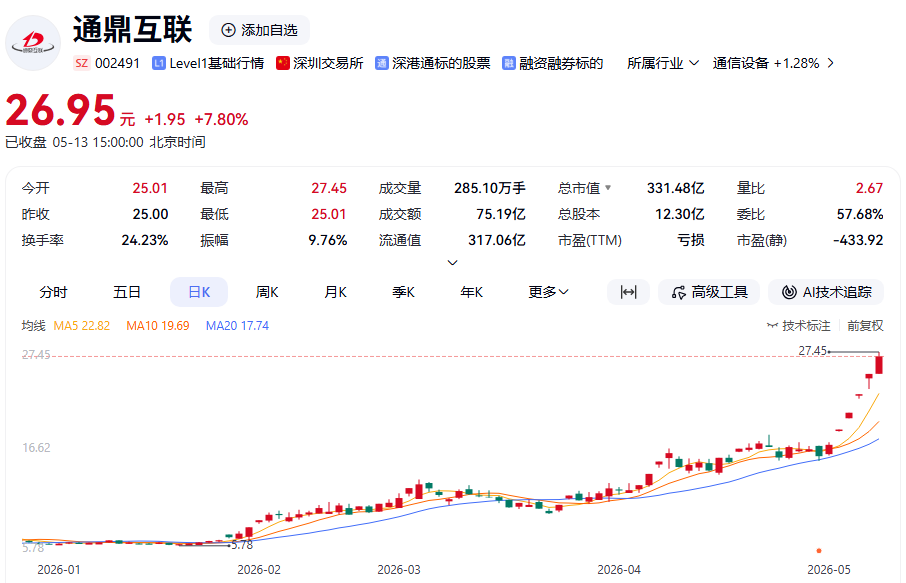906x583 pixels.
Task: Click the SZ exchange badge icon
Action: pos(81,63)
